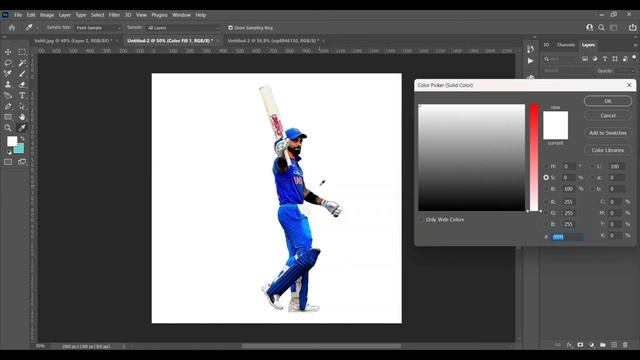Reset default foreground and background colors
This screenshot has height=360, width=640.
point(9,152)
